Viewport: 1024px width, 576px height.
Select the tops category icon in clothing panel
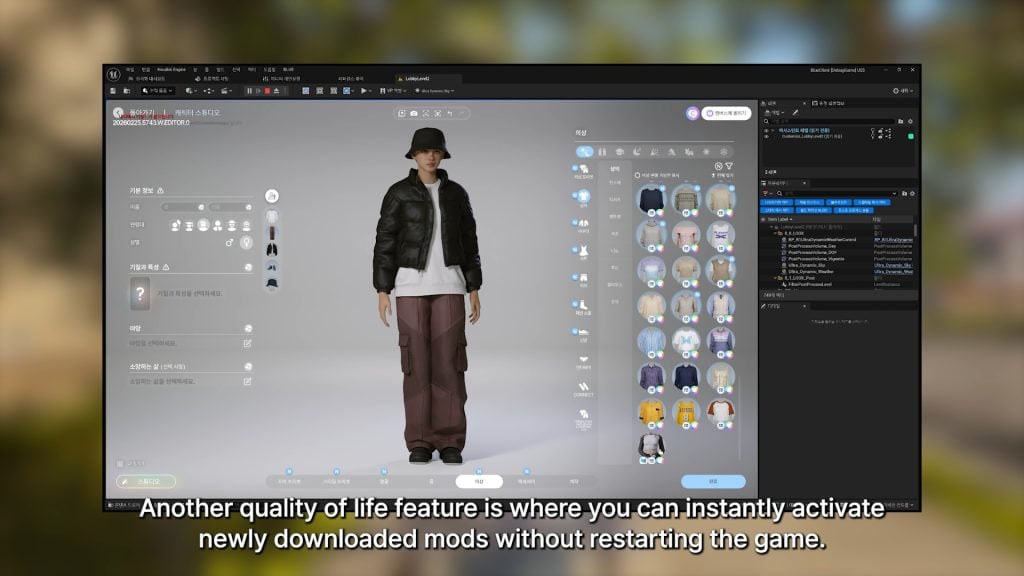coord(583,196)
